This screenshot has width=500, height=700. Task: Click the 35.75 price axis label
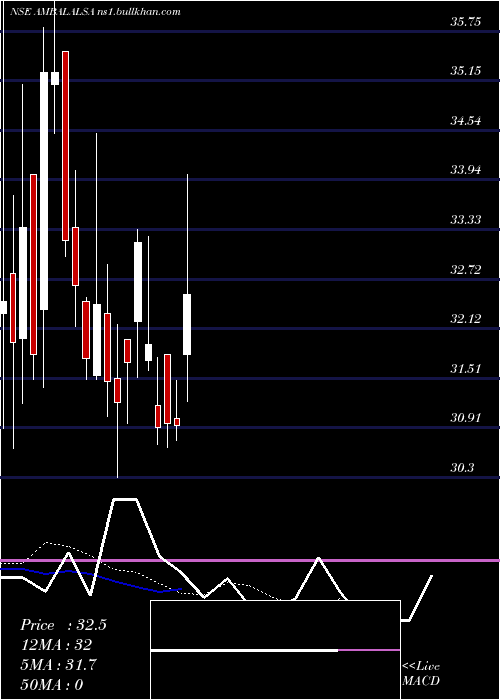466,22
